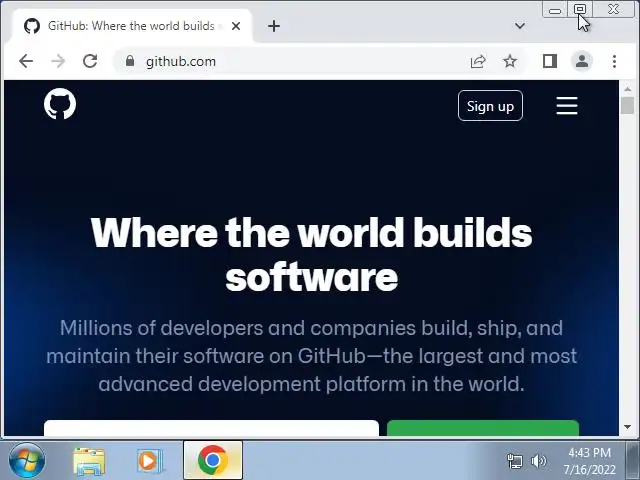Image resolution: width=640 pixels, height=480 pixels.
Task: Reload the github.com page
Action: click(90, 61)
